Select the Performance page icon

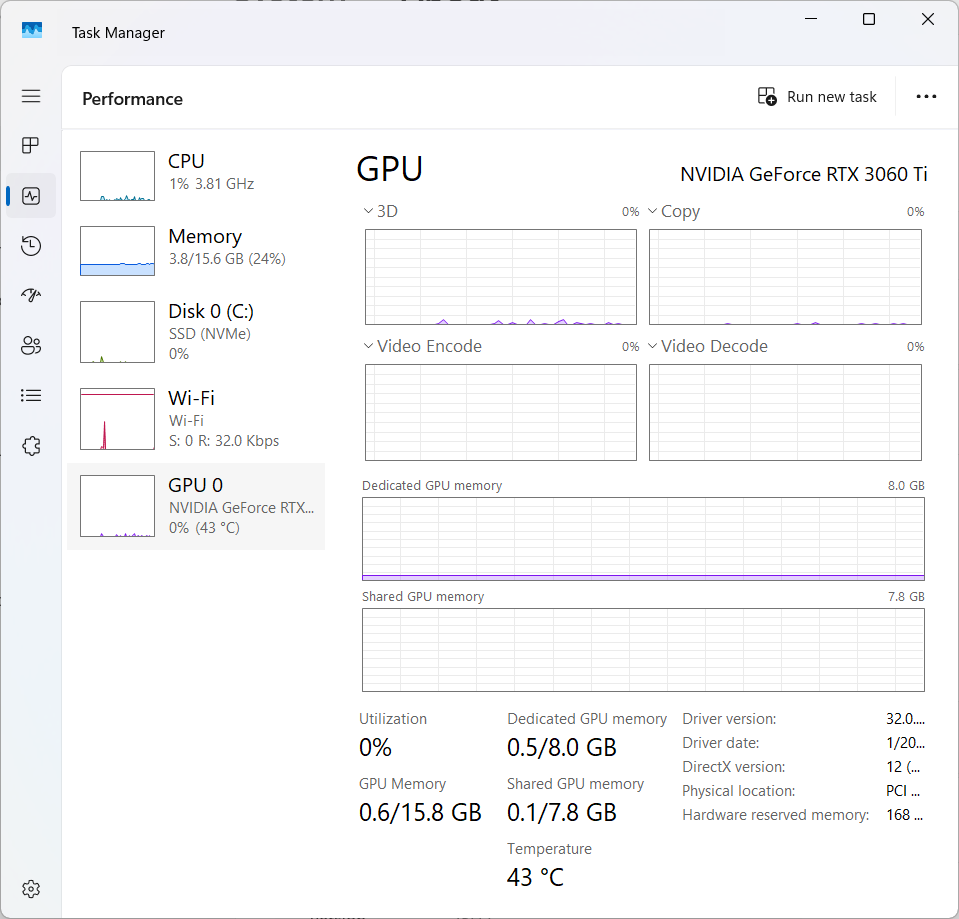(x=31, y=196)
